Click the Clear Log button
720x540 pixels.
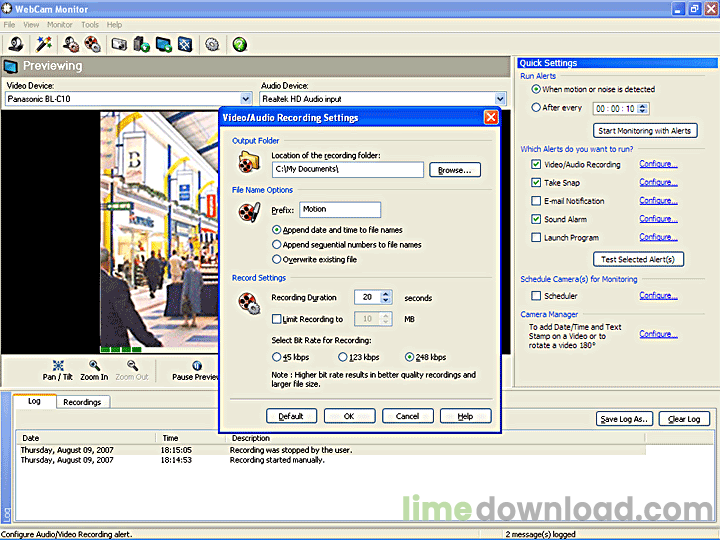click(x=684, y=419)
